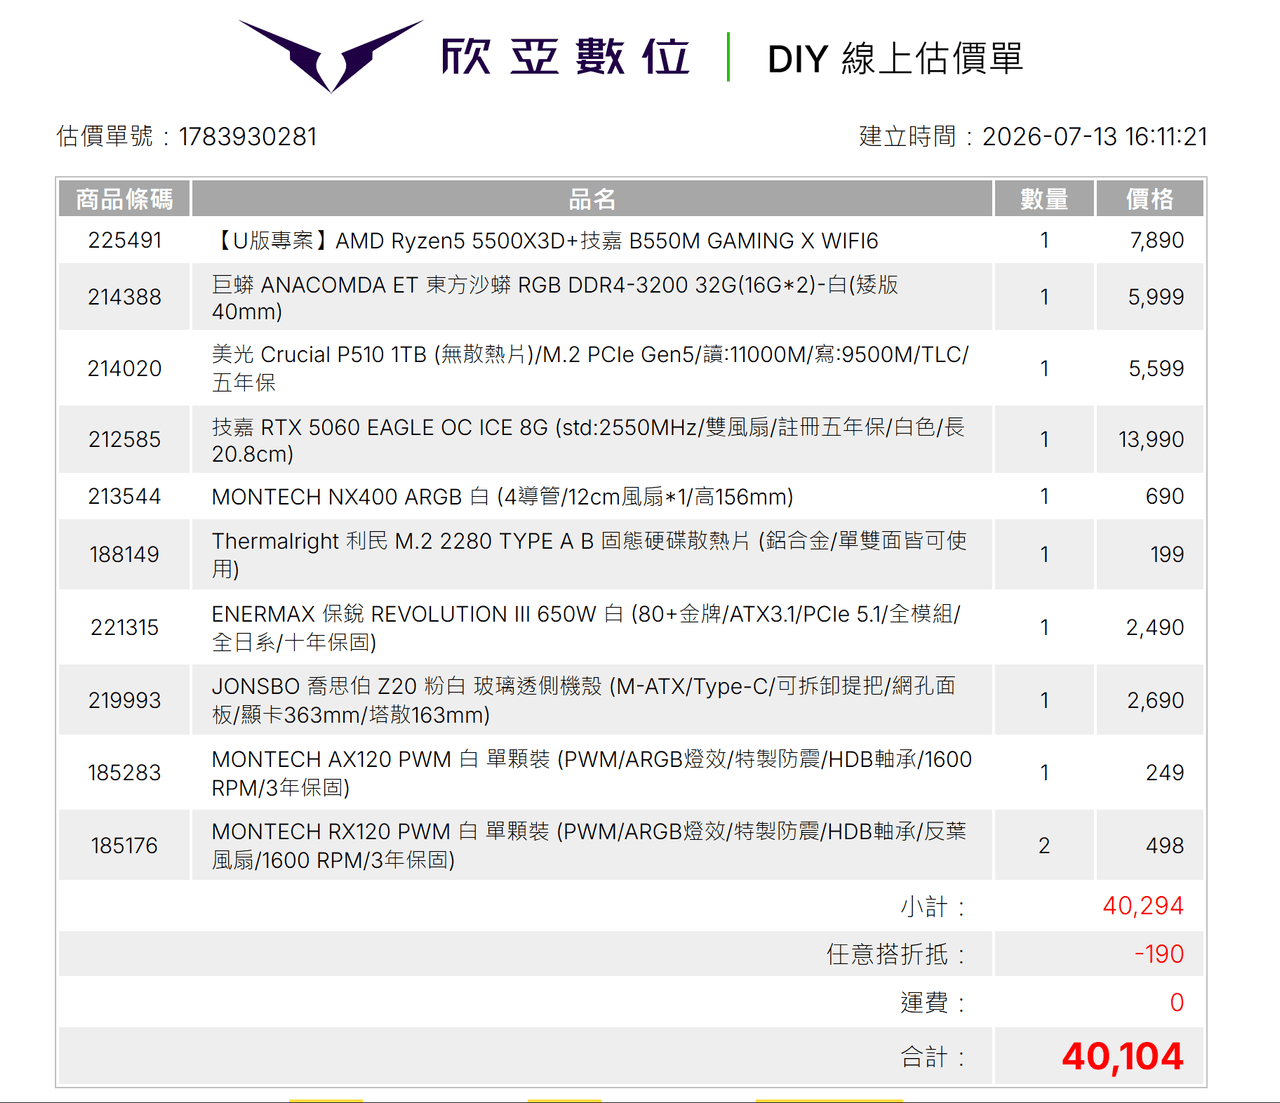Click the grand total 40,104

pyautogui.click(x=1123, y=1056)
